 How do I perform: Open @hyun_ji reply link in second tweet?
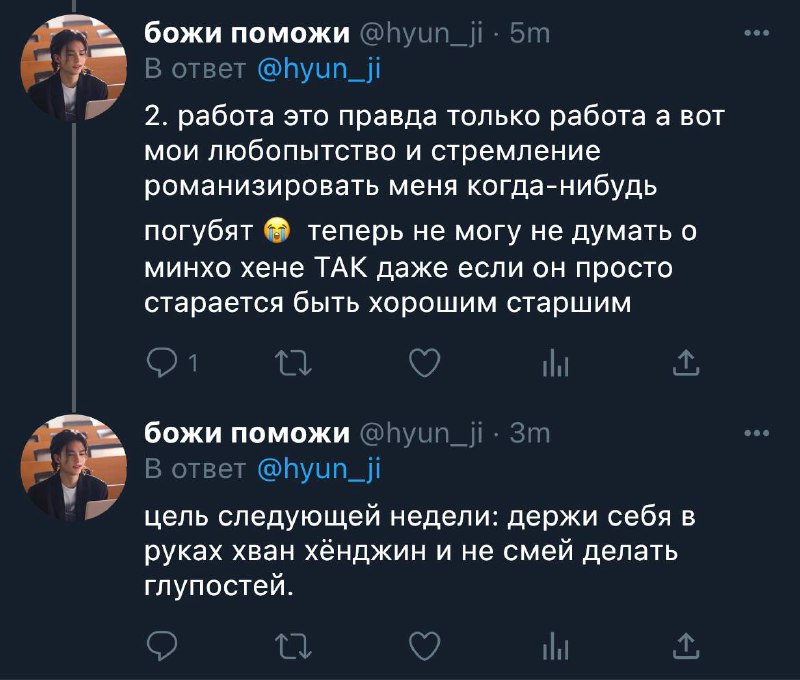[x=319, y=469]
